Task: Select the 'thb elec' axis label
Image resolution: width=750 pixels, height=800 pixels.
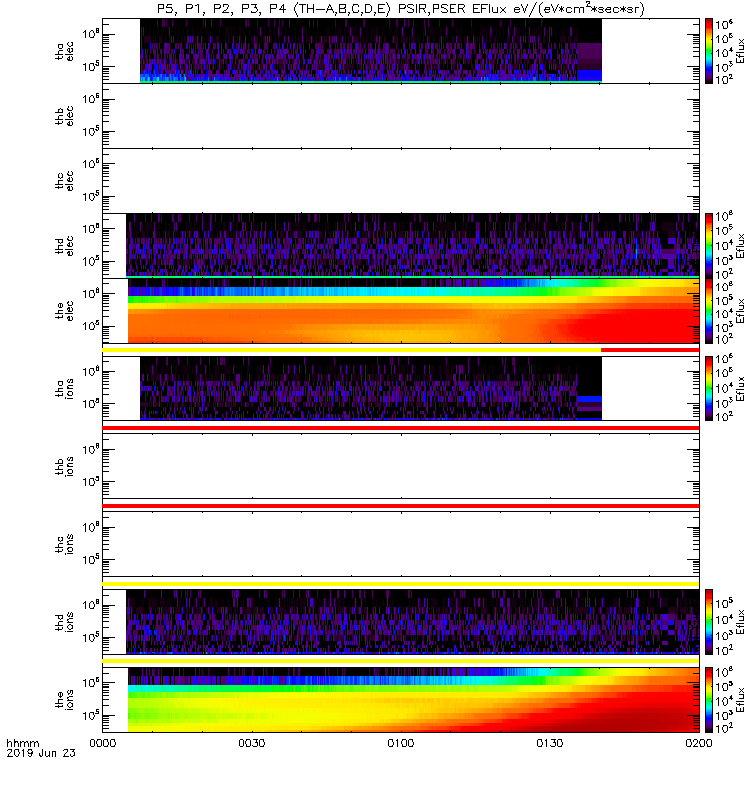Action: tap(65, 116)
